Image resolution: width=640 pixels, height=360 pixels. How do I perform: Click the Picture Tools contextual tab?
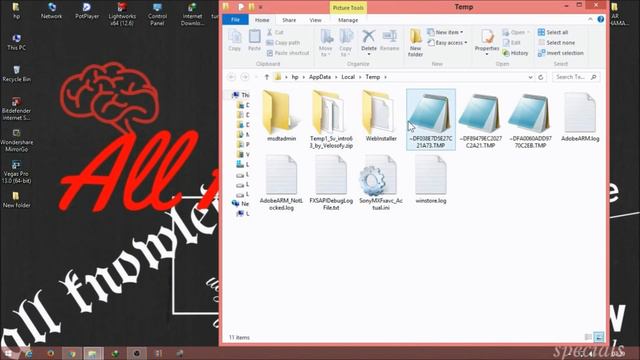tap(348, 8)
